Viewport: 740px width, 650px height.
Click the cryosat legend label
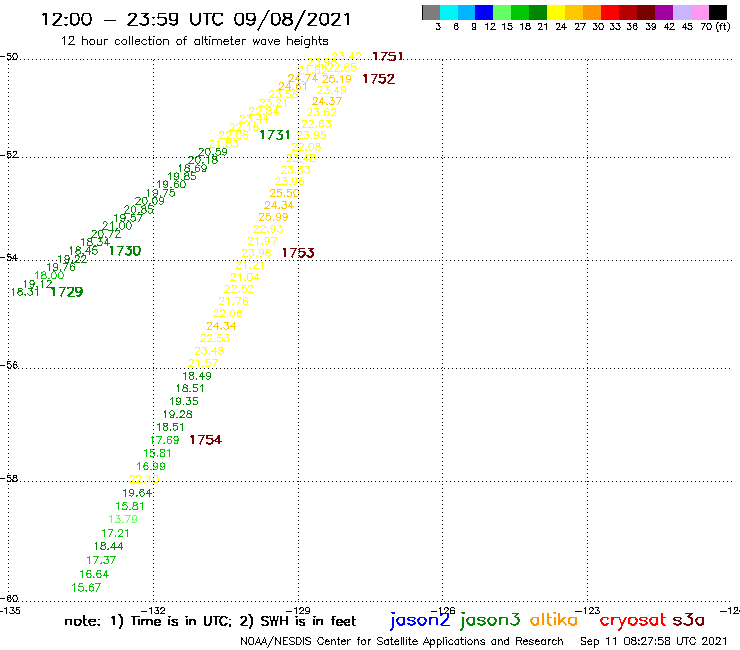pyautogui.click(x=633, y=621)
